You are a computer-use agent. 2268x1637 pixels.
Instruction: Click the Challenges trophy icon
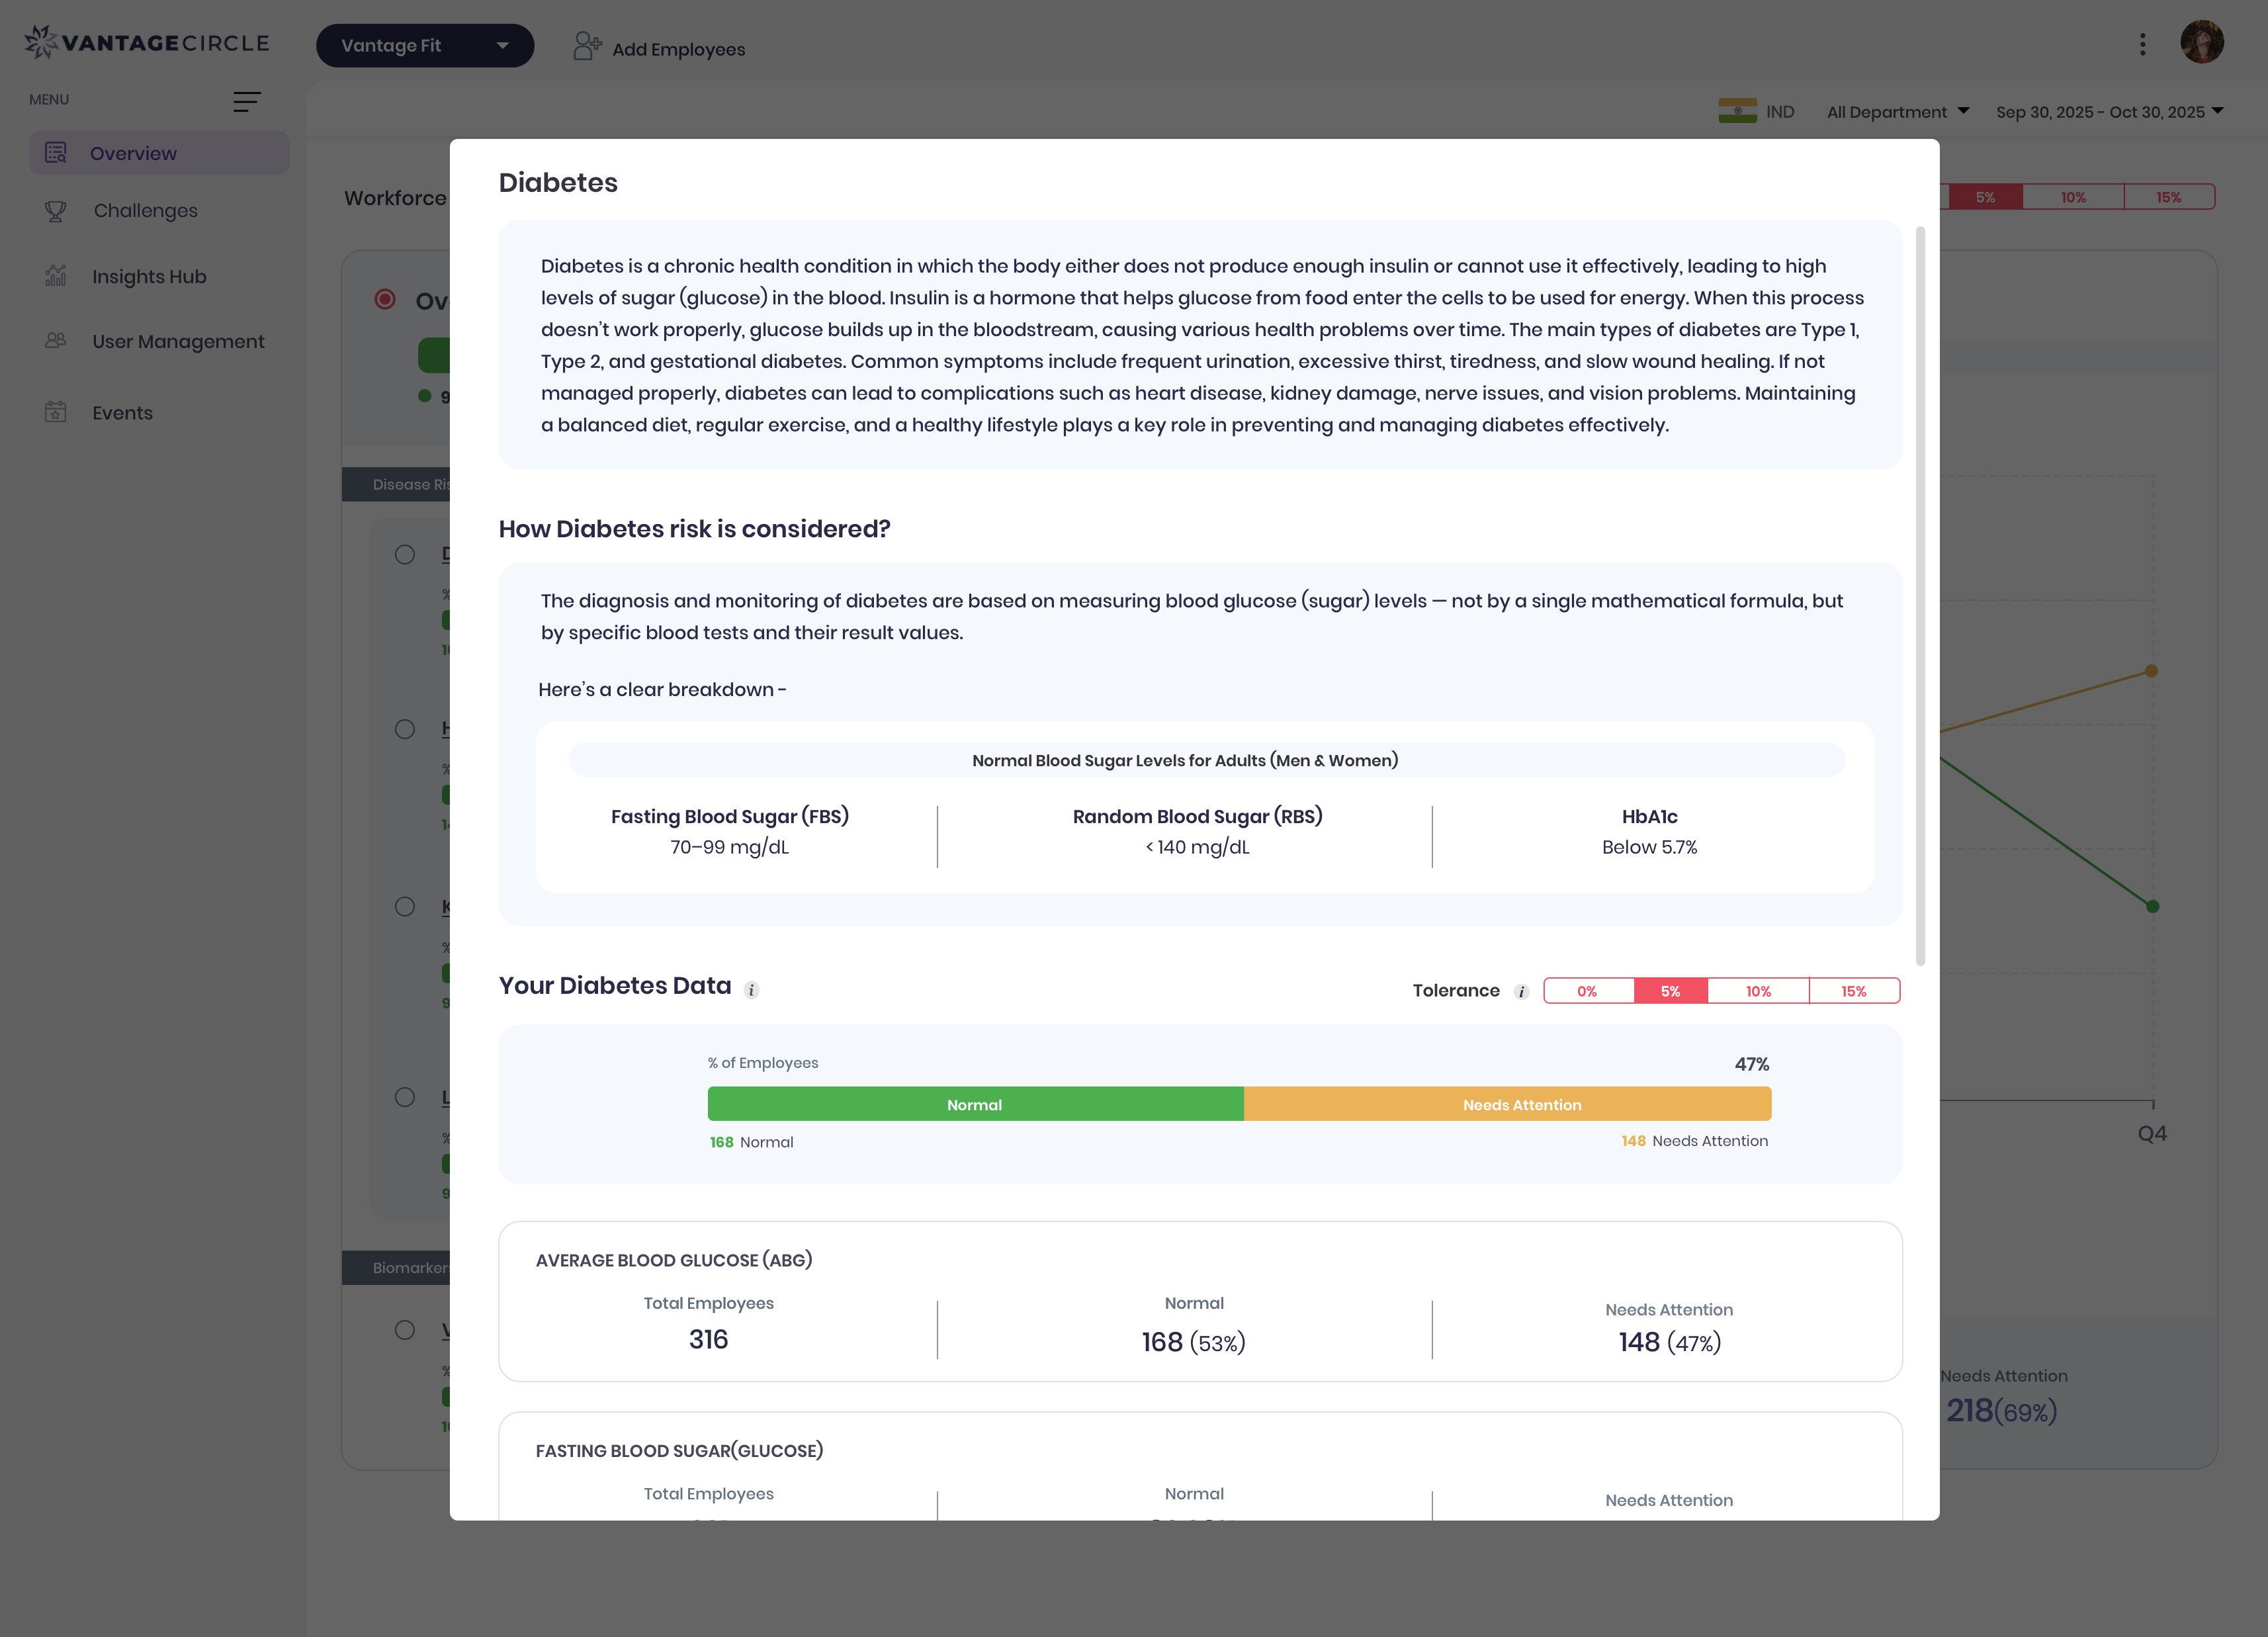pyautogui.click(x=55, y=210)
